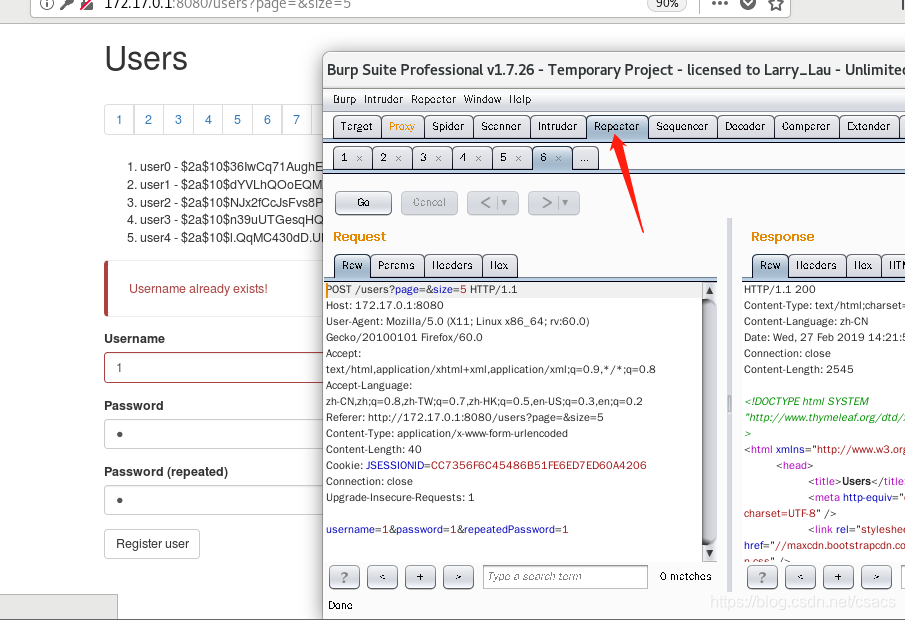This screenshot has width=905, height=620.
Task: Go to previous request history arrow
Action: pyautogui.click(x=485, y=203)
